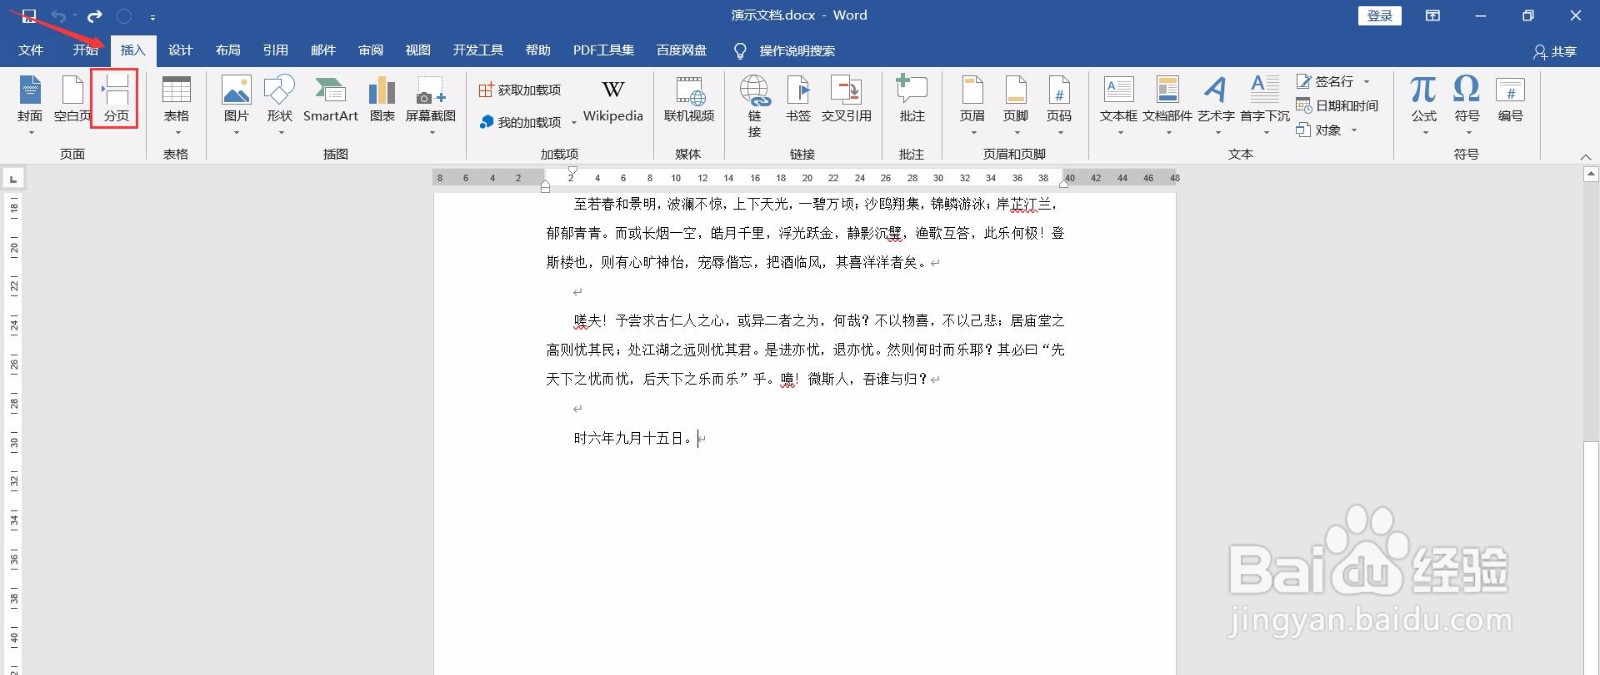Insert numbering (编号)
The width and height of the screenshot is (1600, 675).
pos(1511,99)
